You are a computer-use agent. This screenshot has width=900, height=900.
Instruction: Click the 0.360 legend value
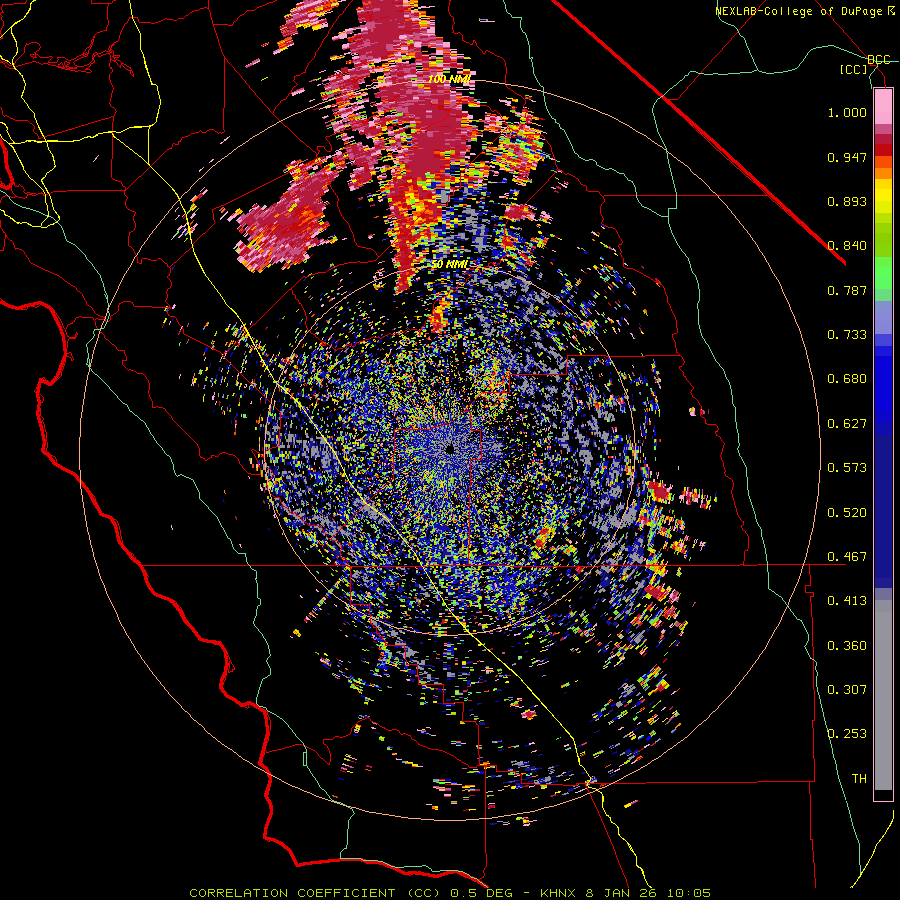(847, 646)
